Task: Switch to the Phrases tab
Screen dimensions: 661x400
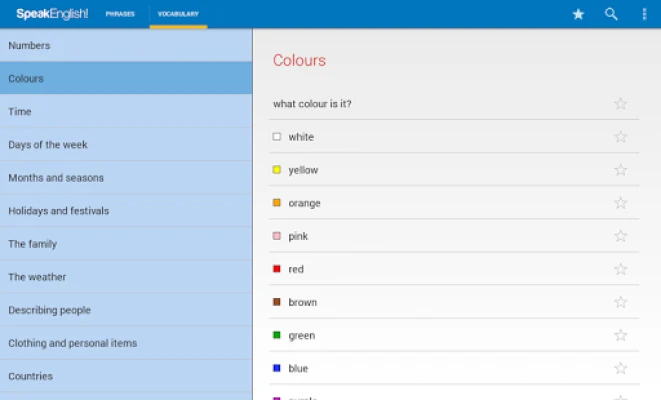Action: pyautogui.click(x=120, y=14)
